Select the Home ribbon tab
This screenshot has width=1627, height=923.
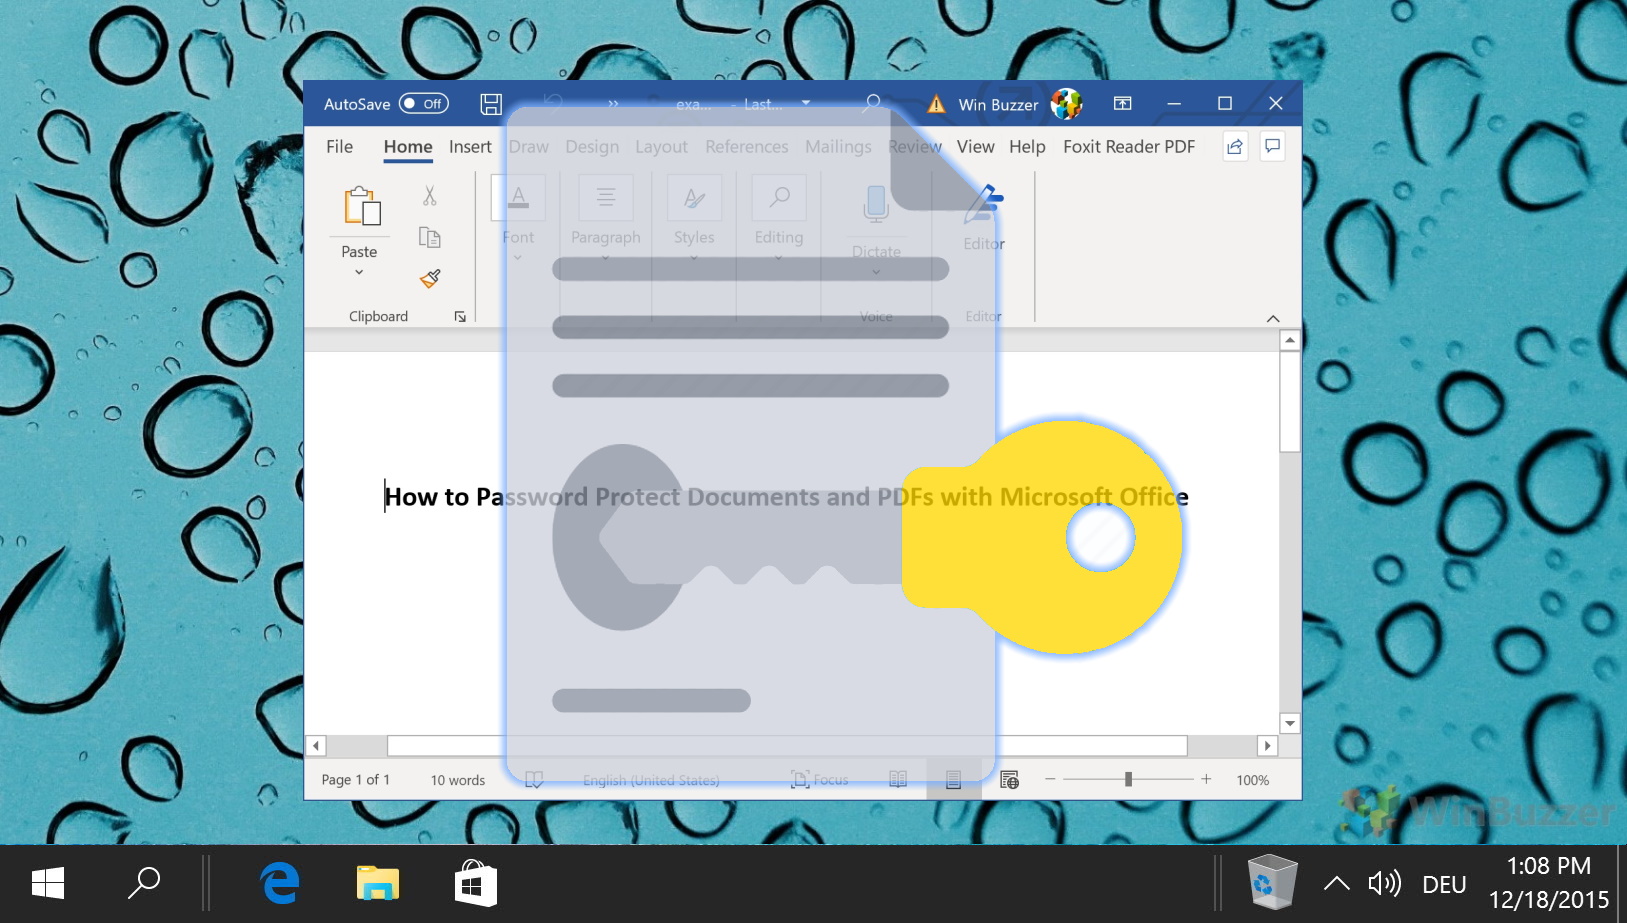coord(408,147)
